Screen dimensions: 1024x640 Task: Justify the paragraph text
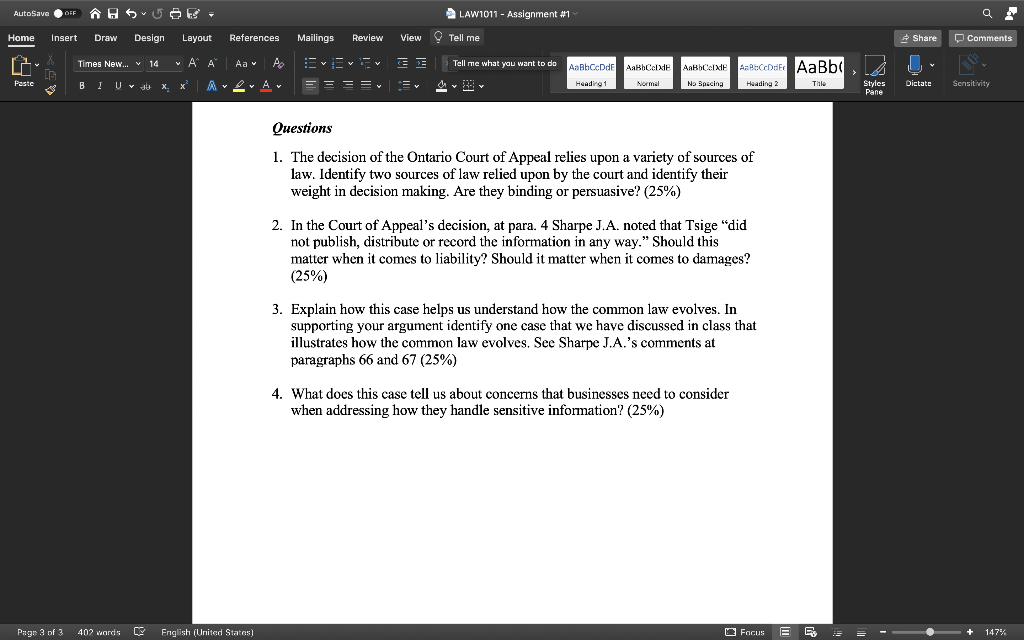pyautogui.click(x=366, y=86)
